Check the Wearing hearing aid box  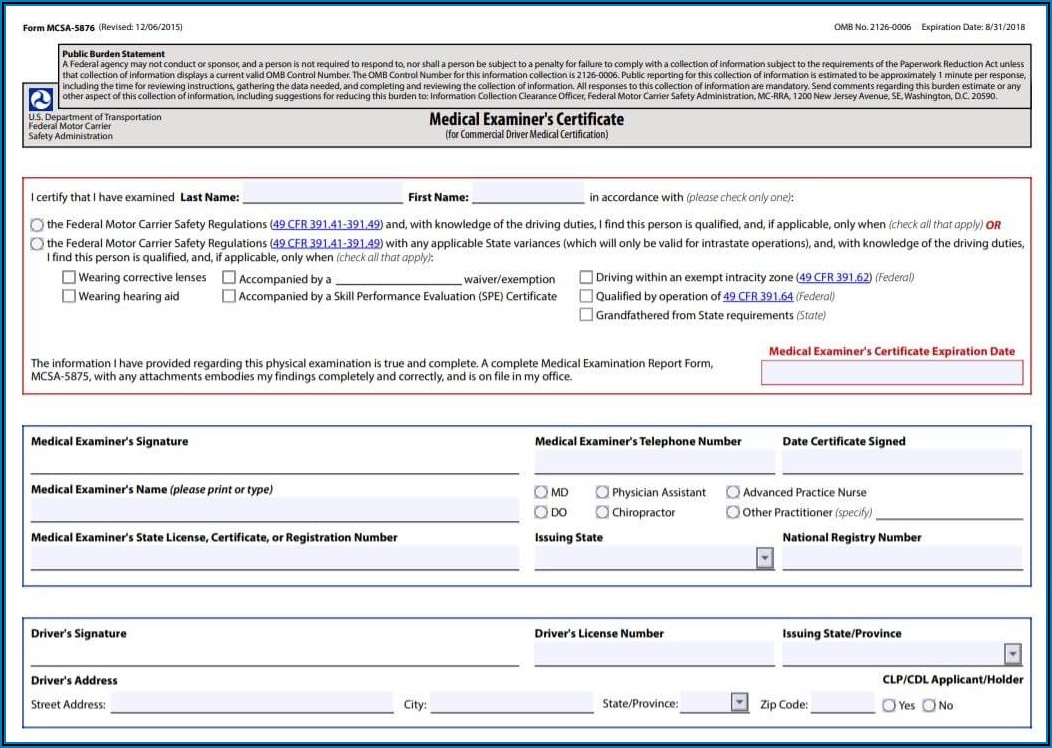click(69, 296)
